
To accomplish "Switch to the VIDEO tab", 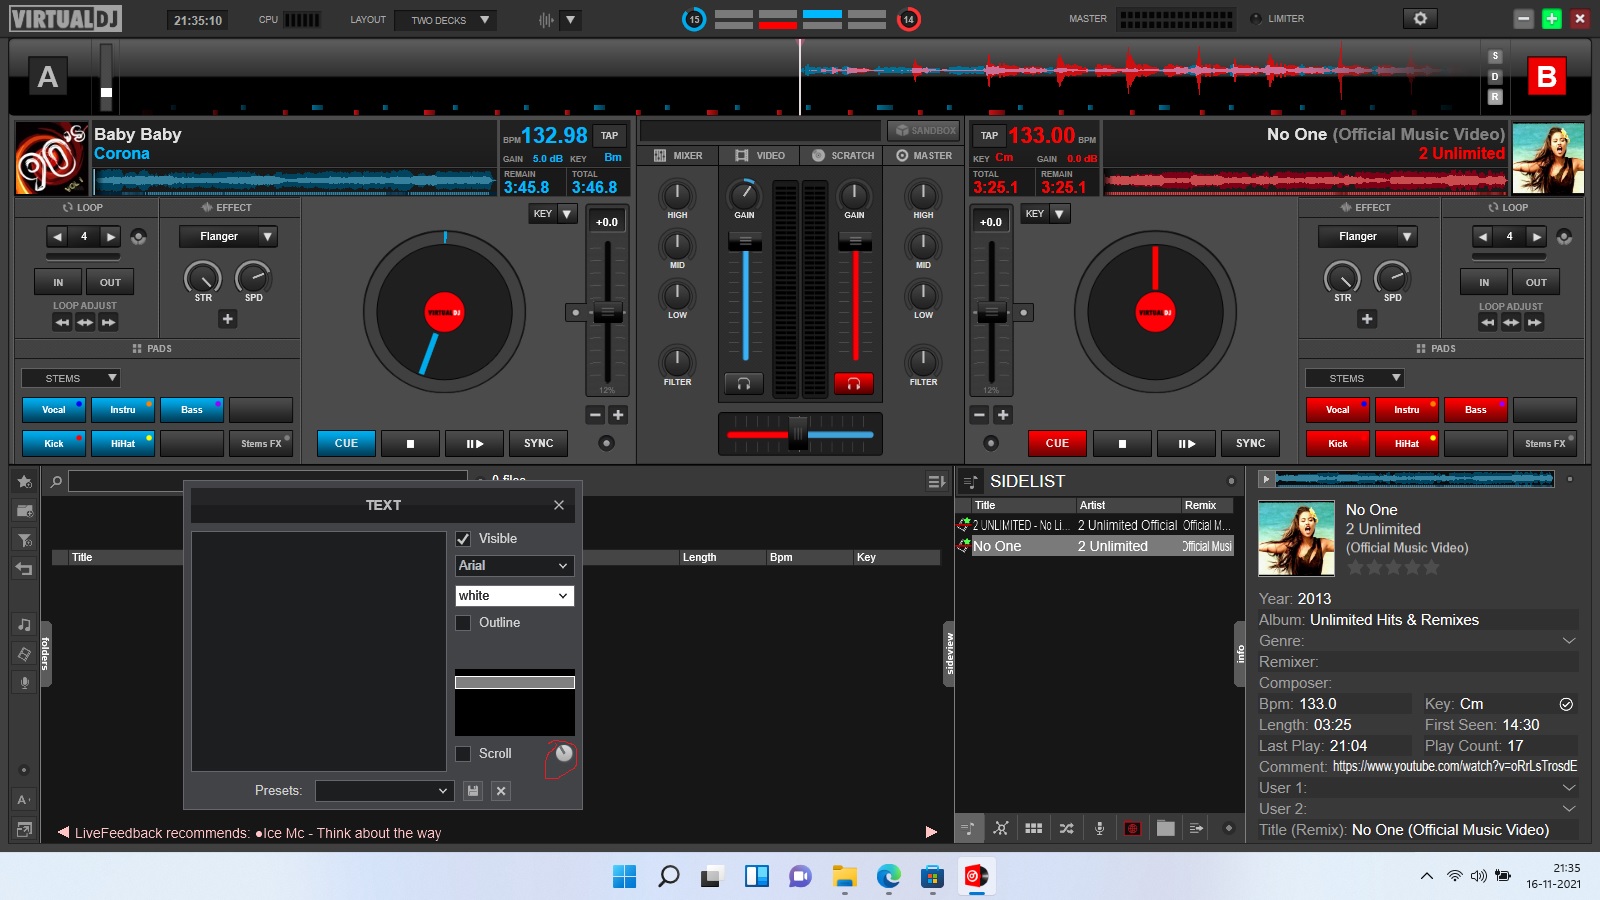I will pos(760,156).
